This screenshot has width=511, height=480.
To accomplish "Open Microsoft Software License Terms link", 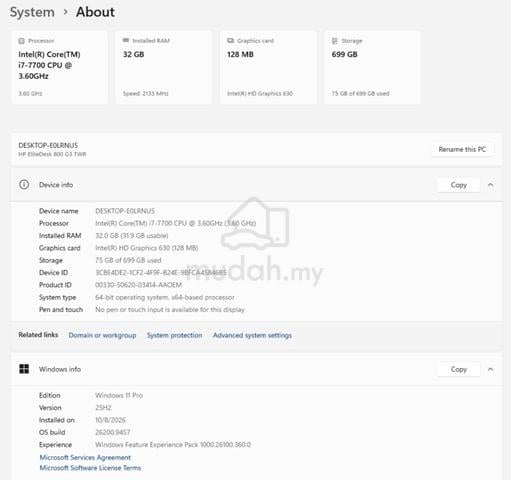I will [90, 468].
